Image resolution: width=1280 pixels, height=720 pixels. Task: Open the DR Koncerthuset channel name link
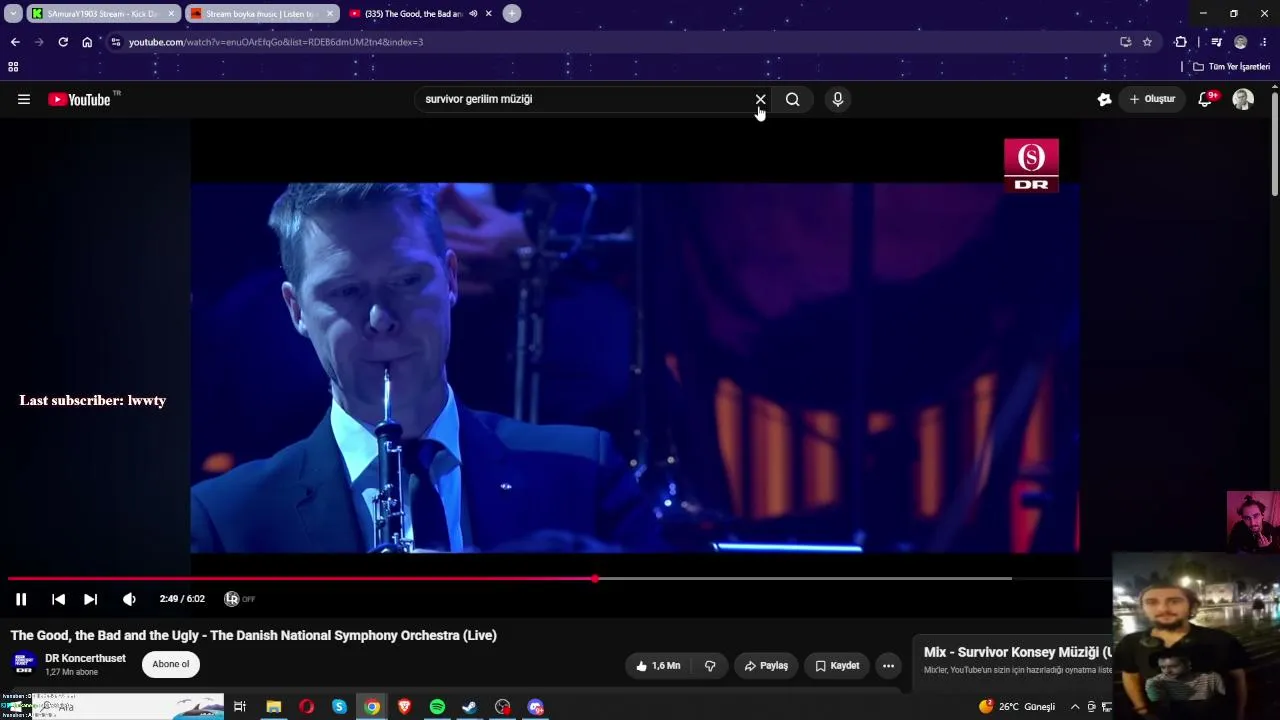tap(85, 658)
